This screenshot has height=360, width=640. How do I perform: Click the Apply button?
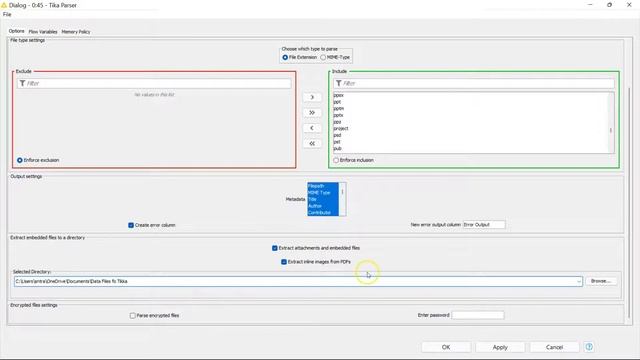tap(500, 347)
